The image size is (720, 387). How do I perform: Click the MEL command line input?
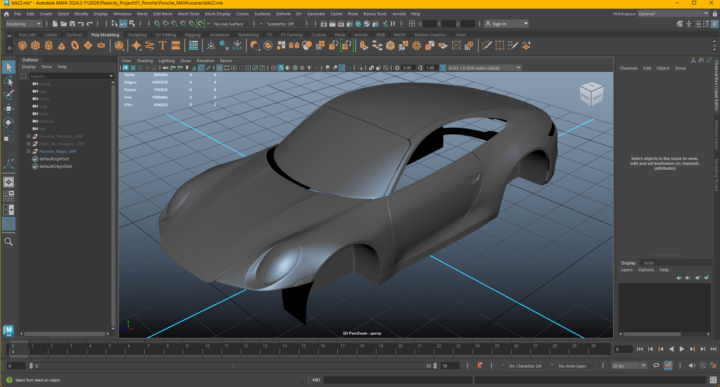[x=398, y=380]
